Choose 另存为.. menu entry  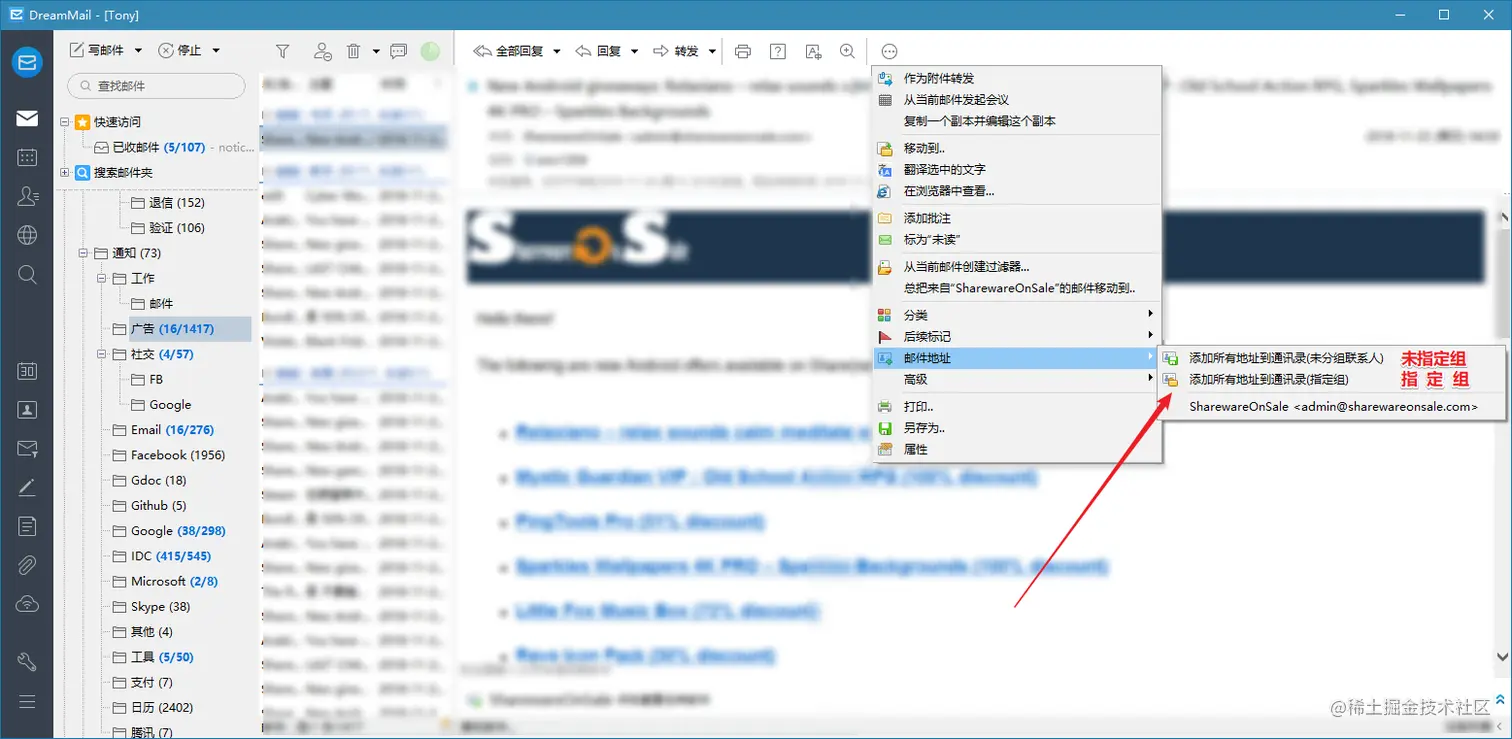[x=1017, y=428]
